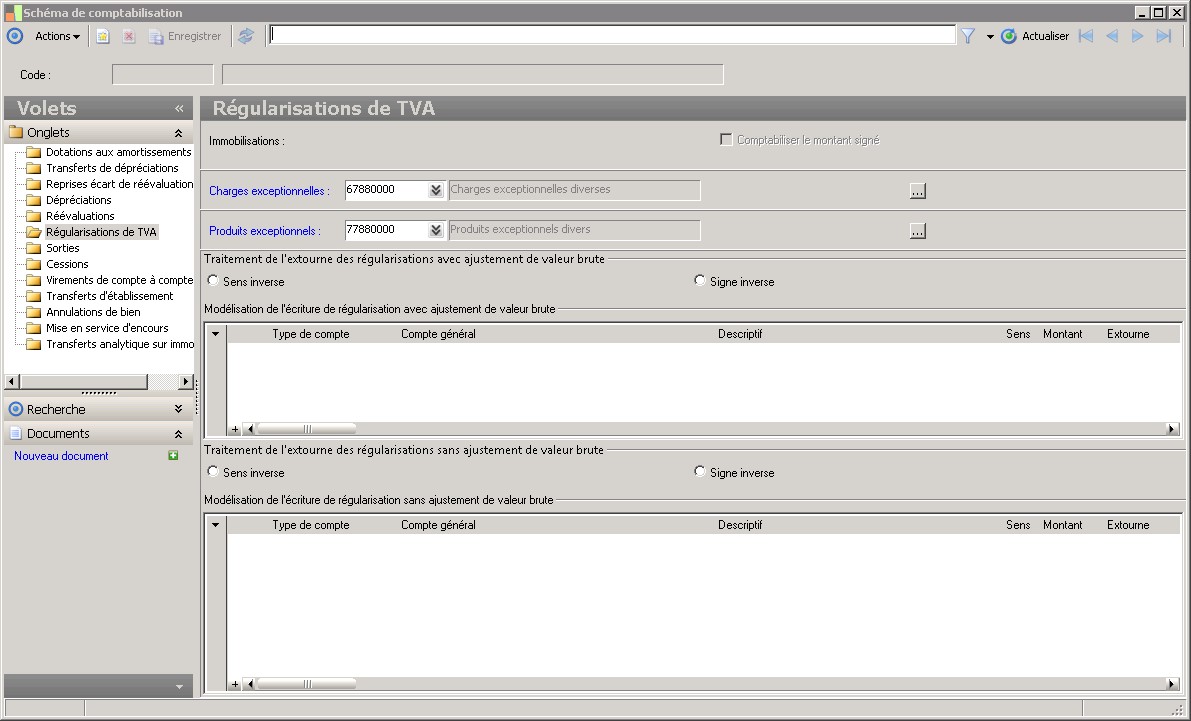Screen dimensions: 1191x721
Task: Select Sens inverse for avec ajustement
Action: tap(213, 280)
